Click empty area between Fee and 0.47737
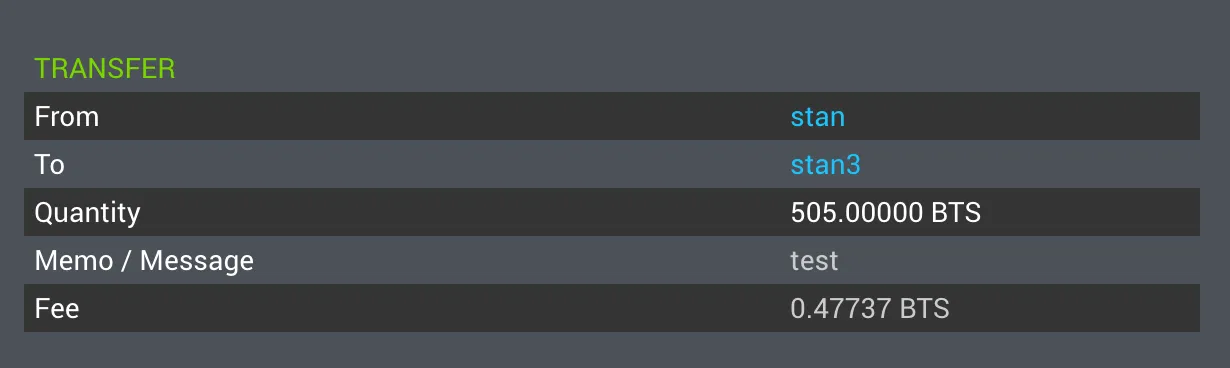The image size is (1230, 368). tap(435, 309)
